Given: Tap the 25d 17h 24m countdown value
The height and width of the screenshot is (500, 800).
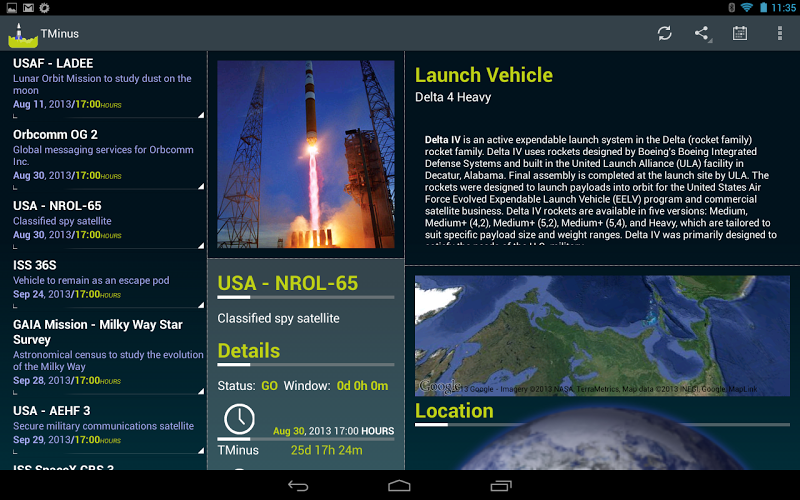Looking at the screenshot, I should pos(327,450).
